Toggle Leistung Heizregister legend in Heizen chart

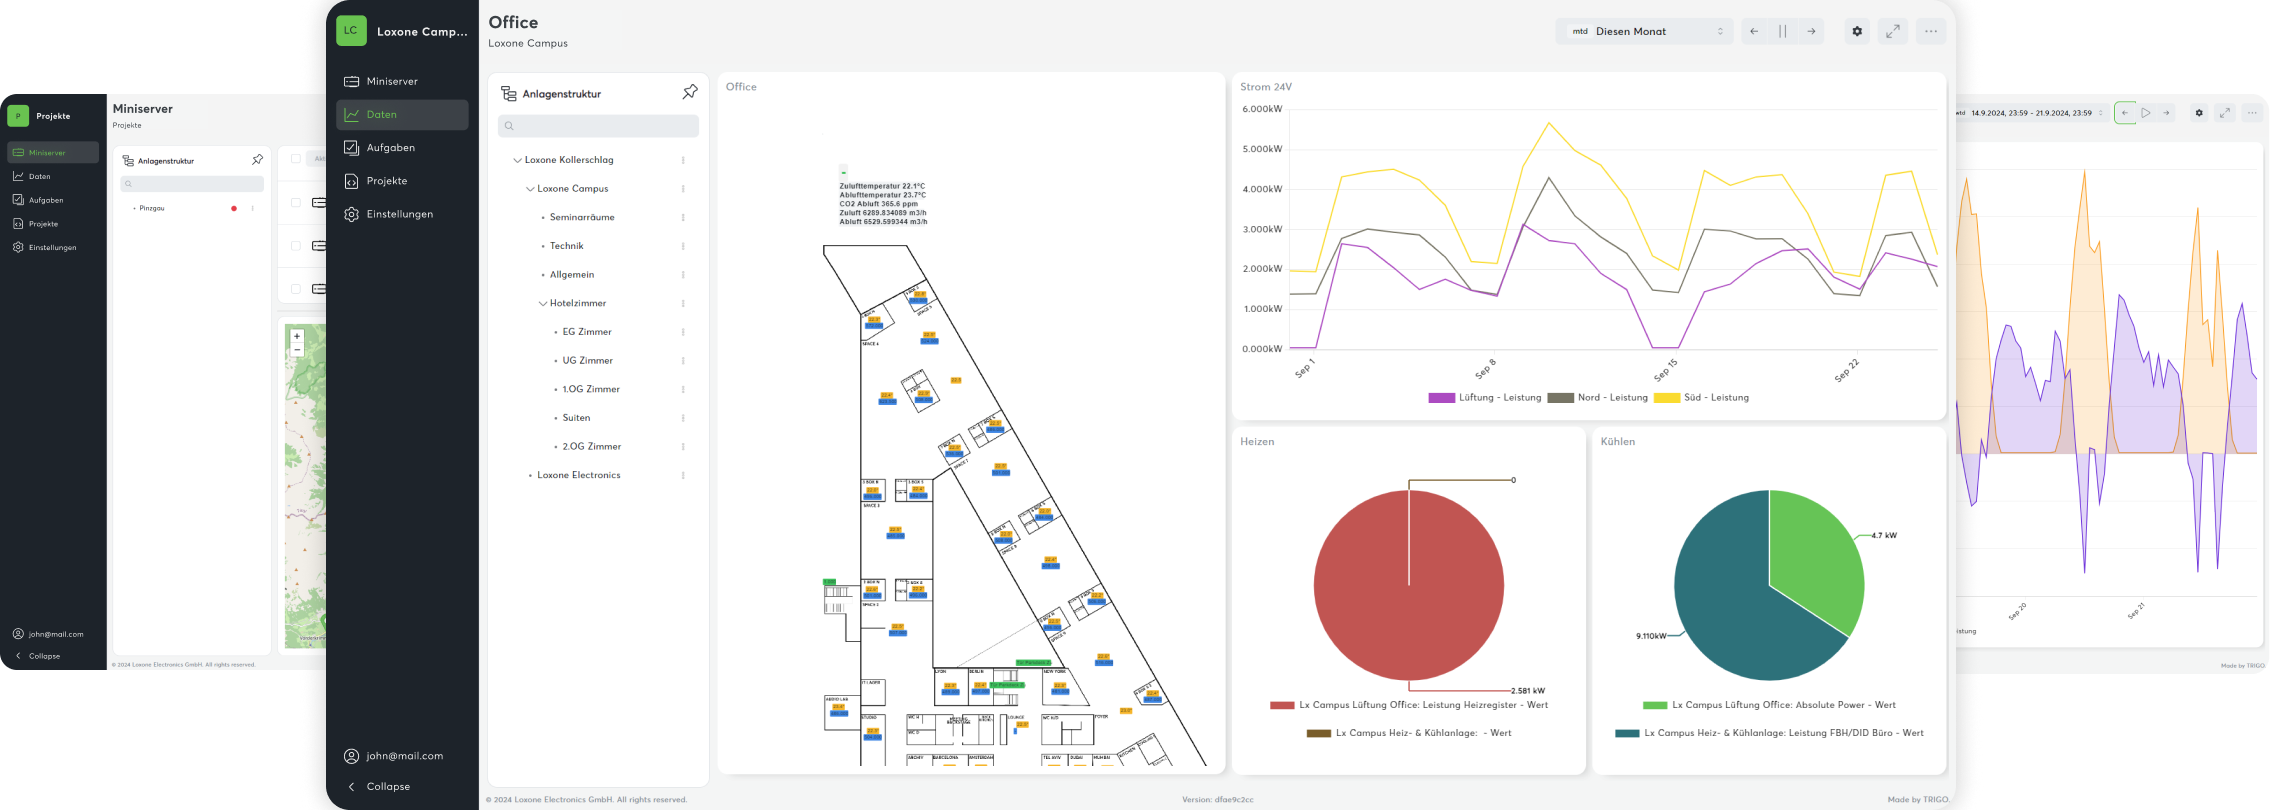click(1409, 705)
